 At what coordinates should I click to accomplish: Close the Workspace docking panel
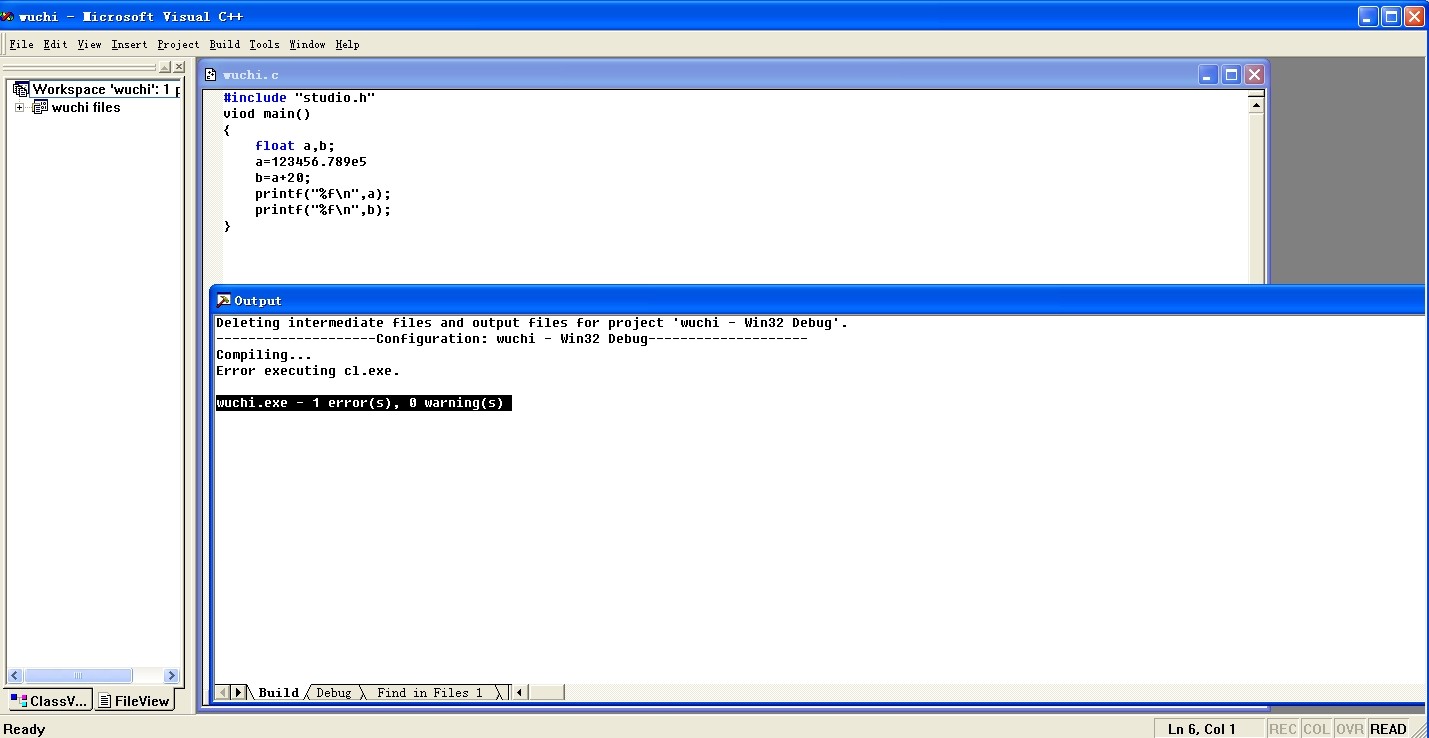tap(179, 67)
